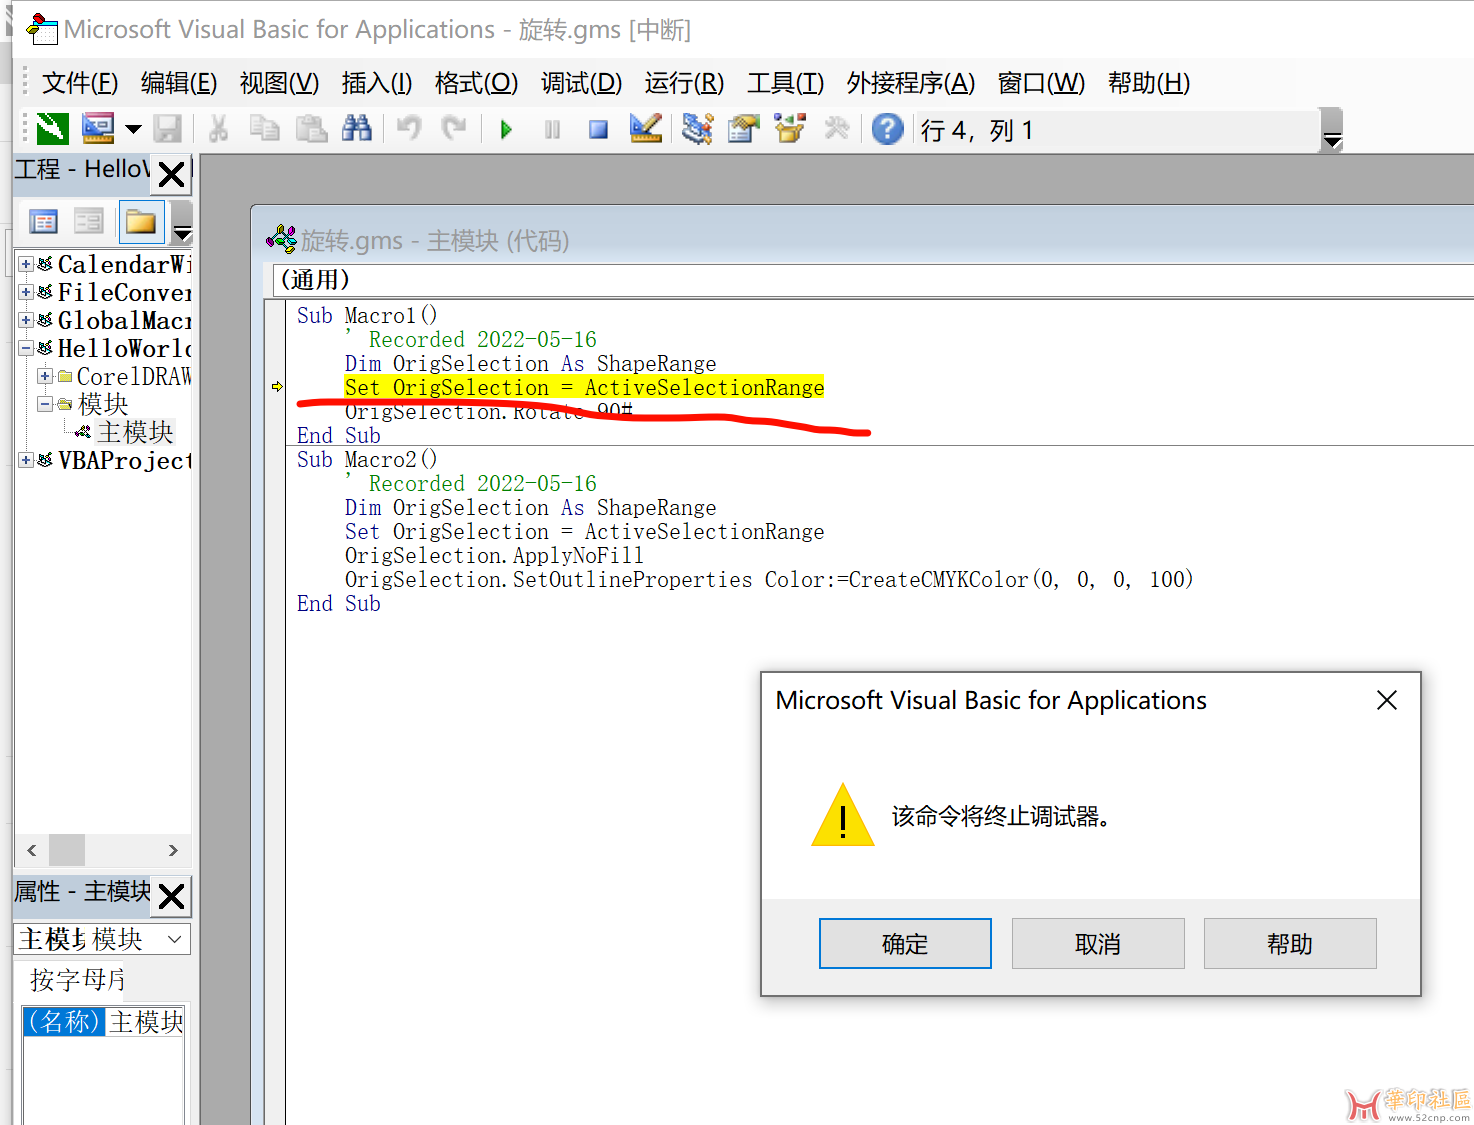
Task: Open the 帮助(H) menu
Action: (1149, 83)
